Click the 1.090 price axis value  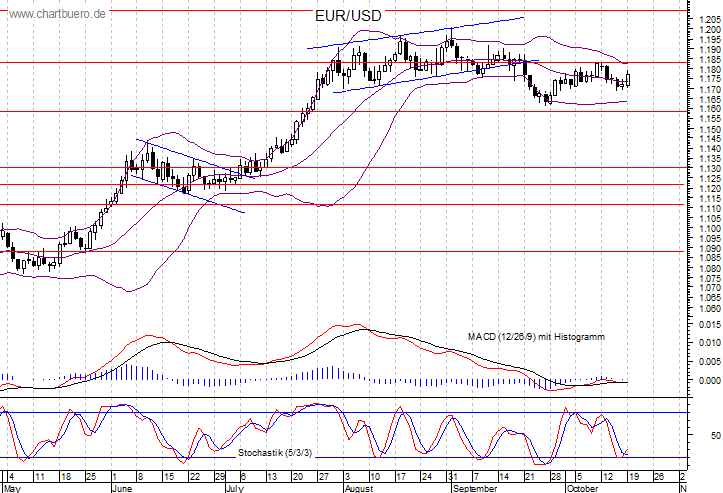pos(710,249)
